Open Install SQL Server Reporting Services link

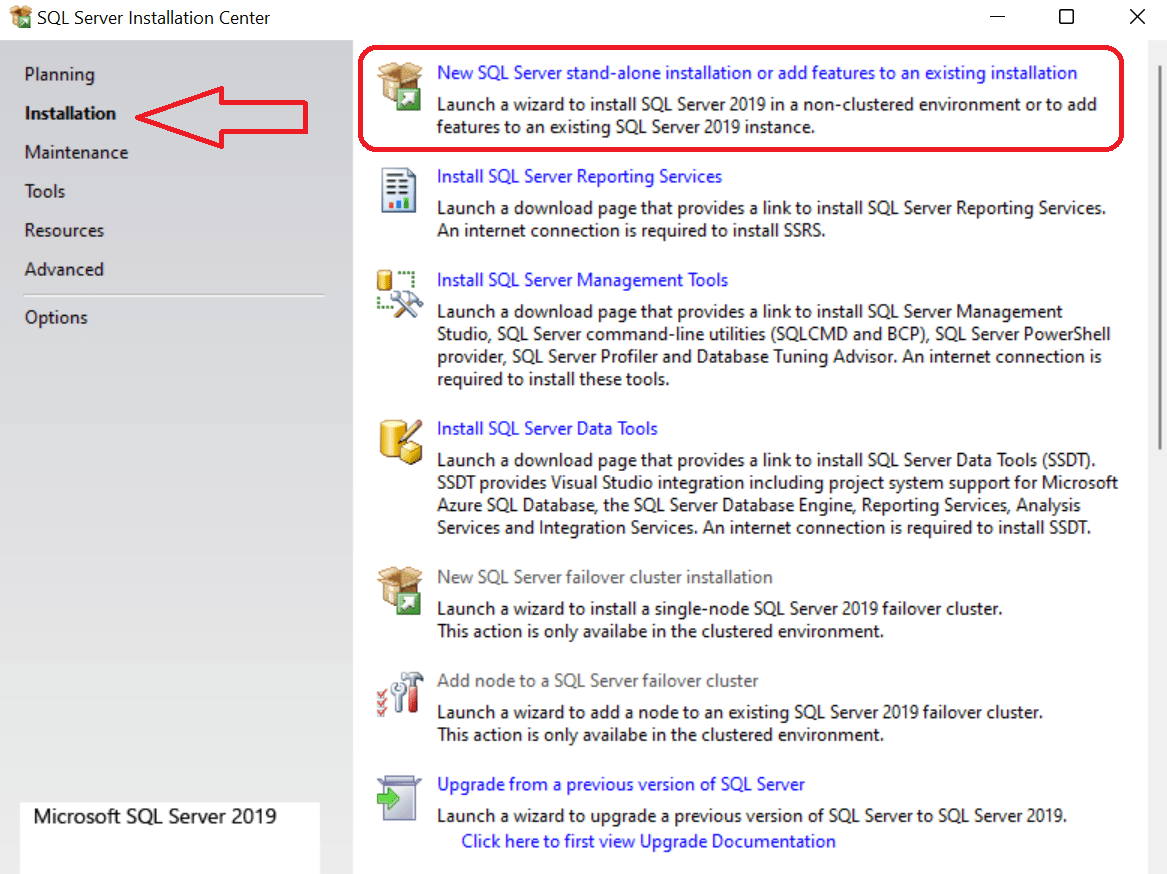pos(579,176)
